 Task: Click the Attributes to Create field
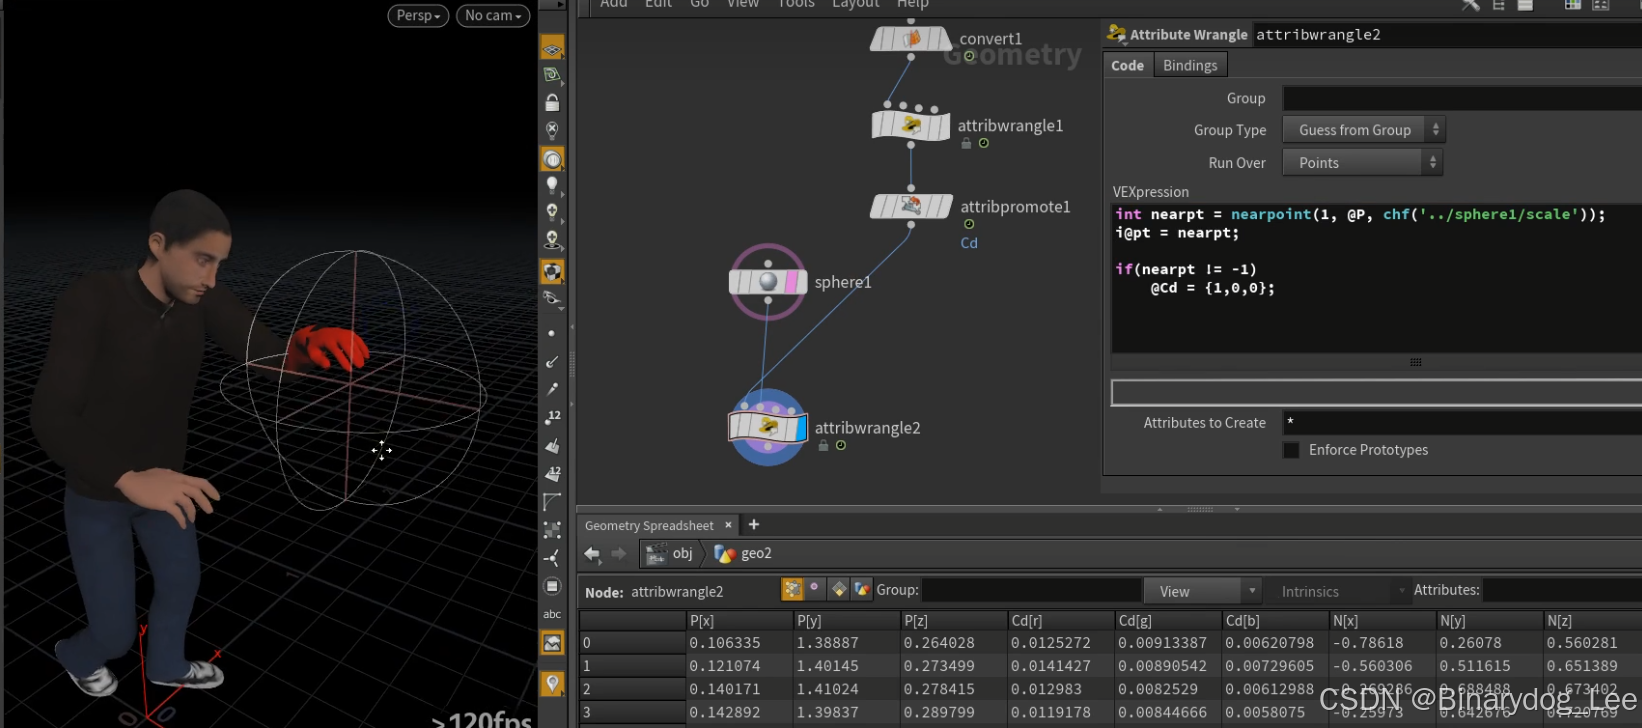(x=1462, y=423)
